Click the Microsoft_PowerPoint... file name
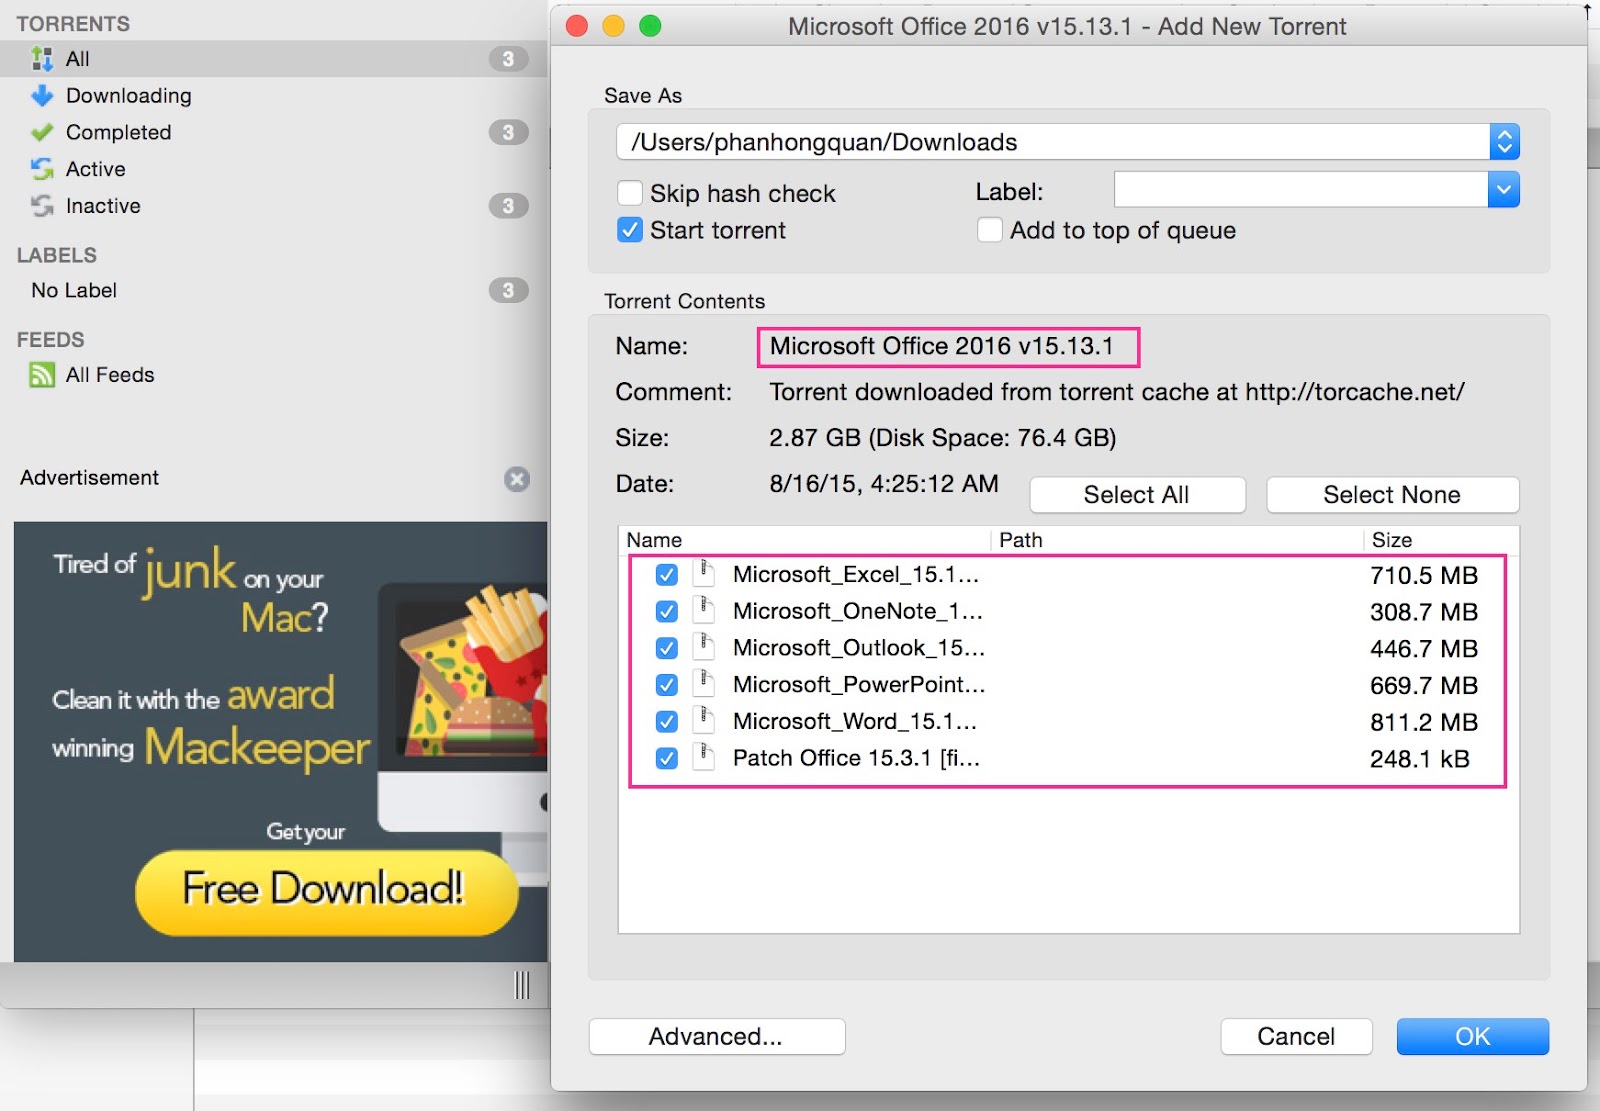 [859, 685]
